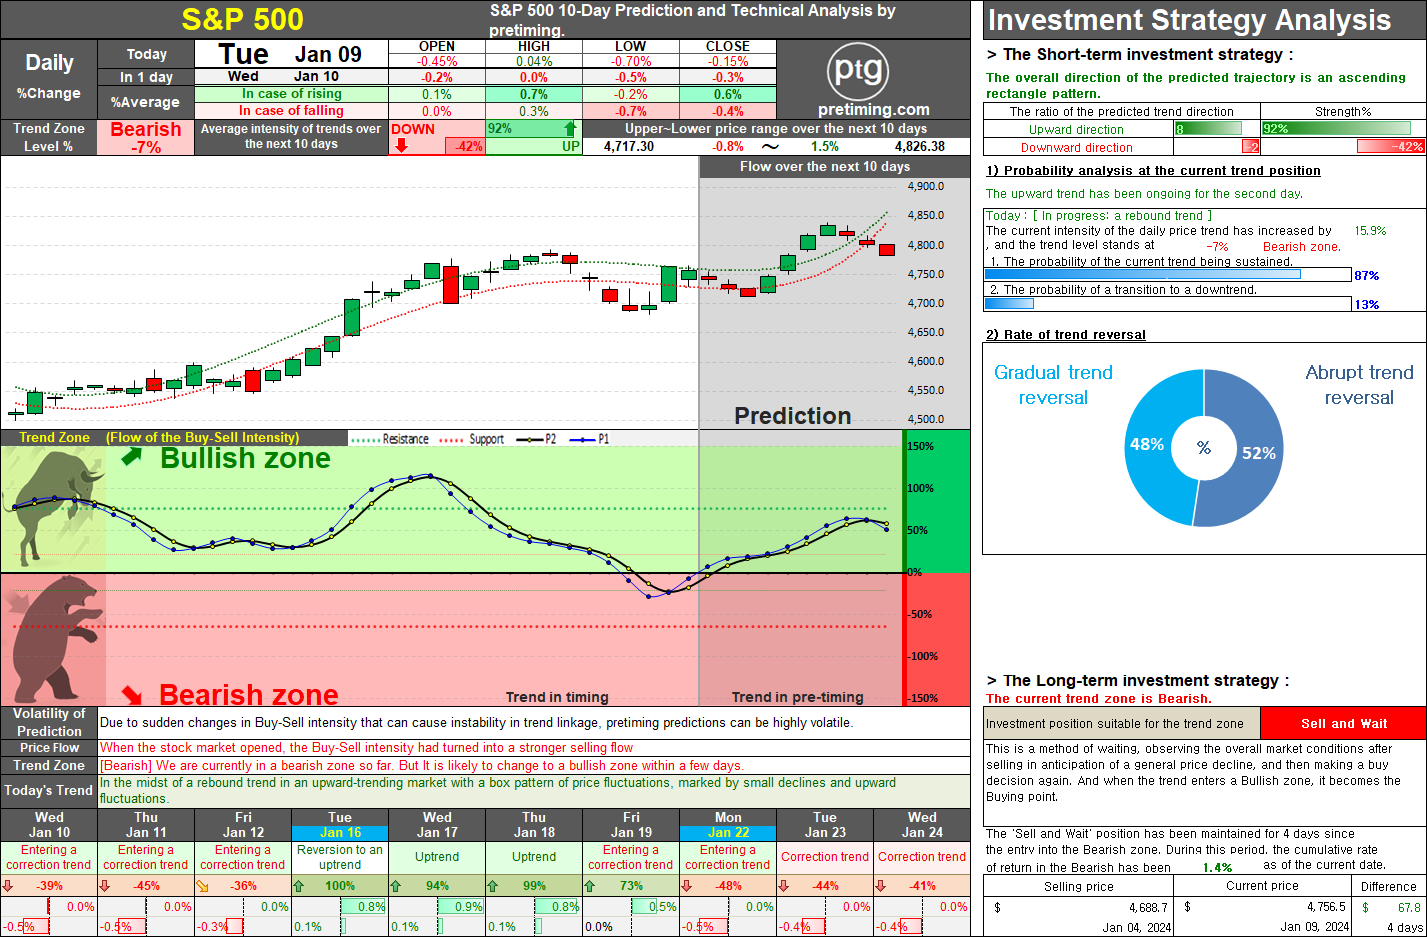1427x938 pixels.
Task: Click the 67.8 difference value
Action: tap(1409, 907)
